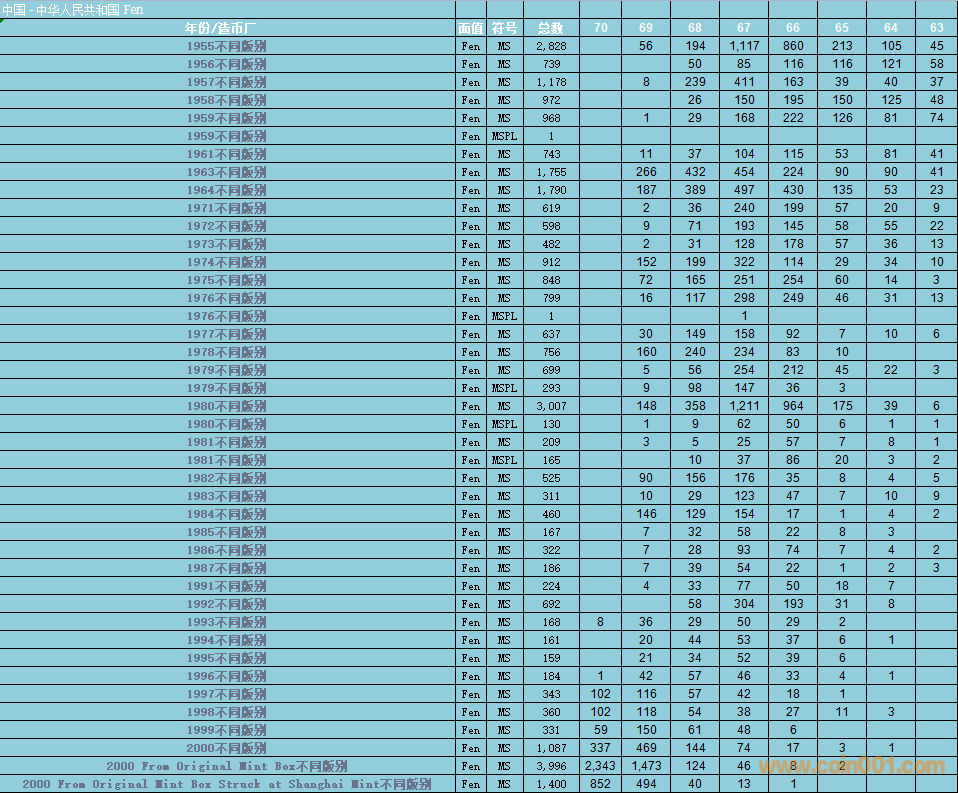The image size is (958, 793).
Task: Open the 1964不同版别 row link
Action: point(226,190)
